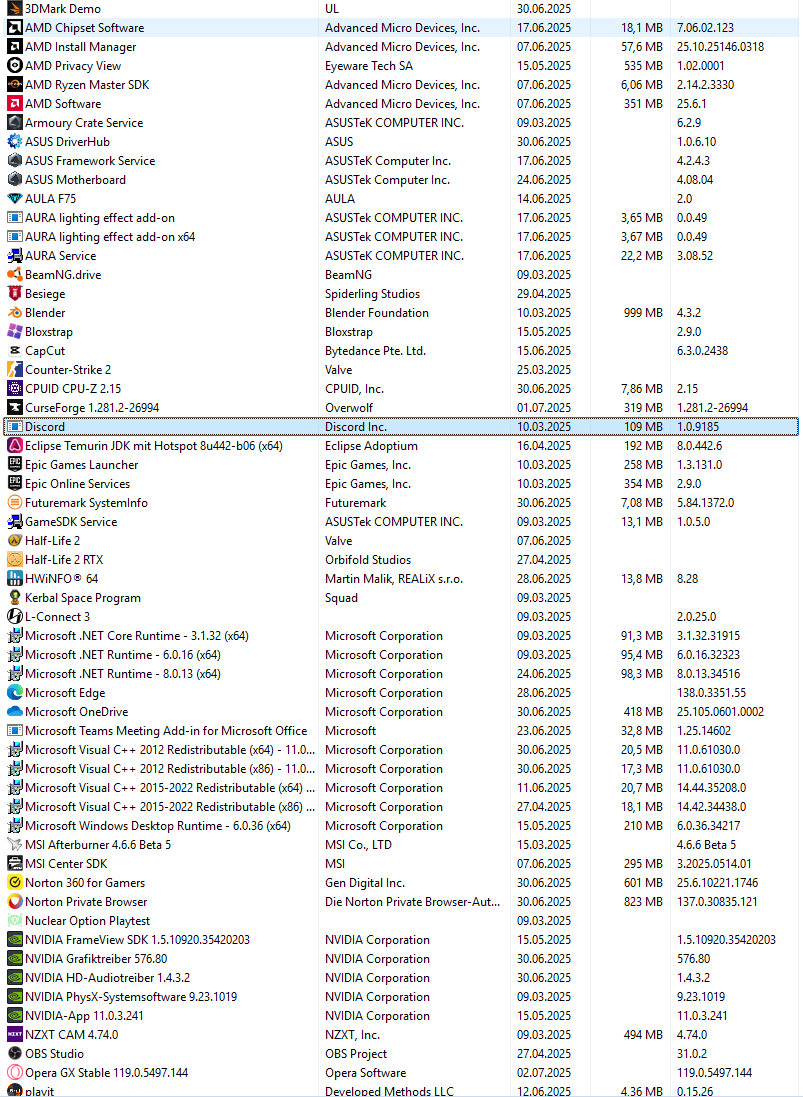Select MSI Center SDK entry
Screen dimensions: 803x1097
coord(66,864)
